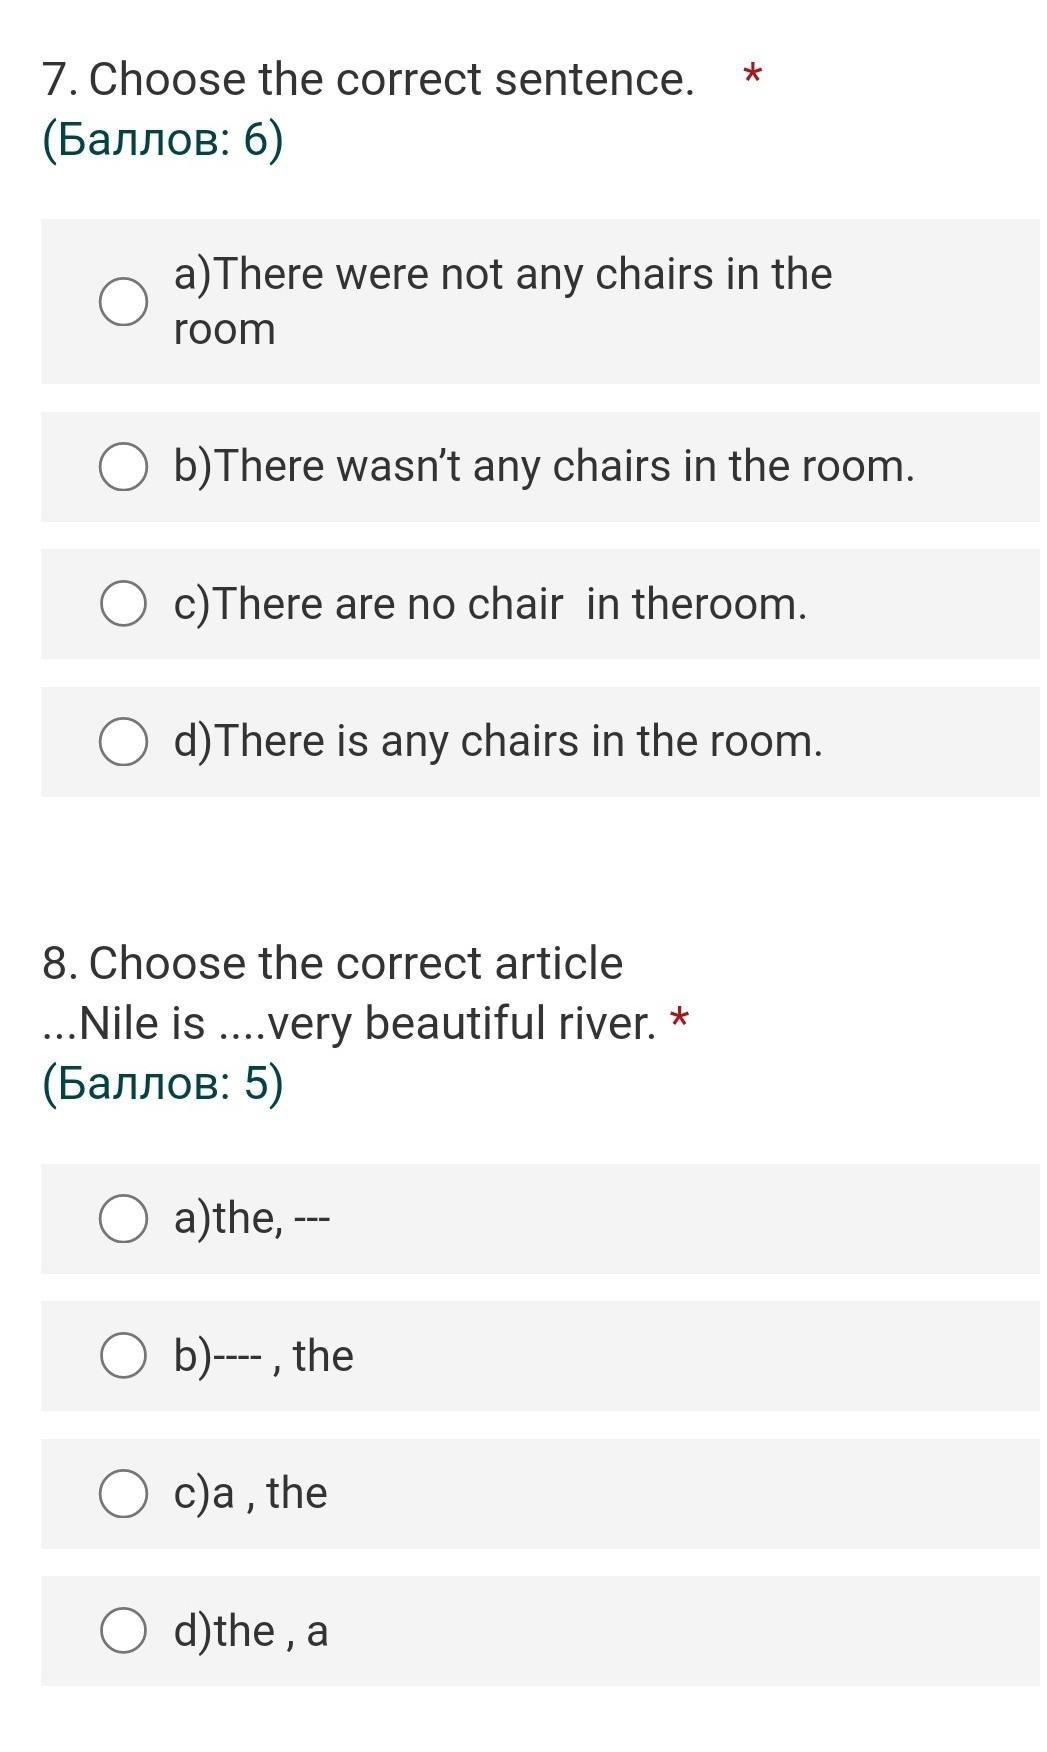Pick radio circle for 'There is any chairs'

click(124, 741)
